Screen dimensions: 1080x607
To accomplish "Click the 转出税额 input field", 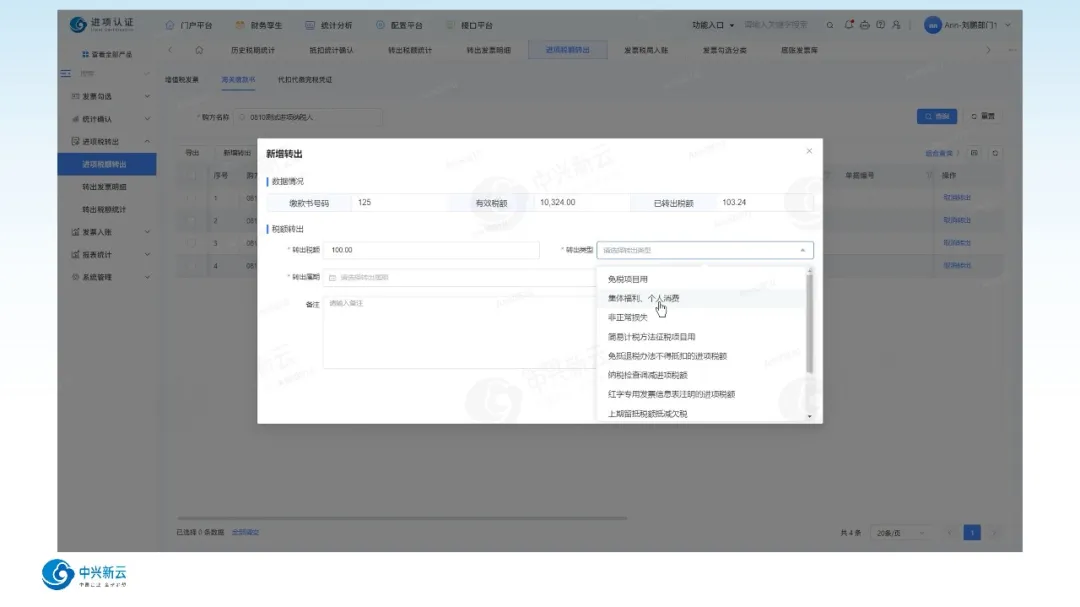I will click(431, 250).
